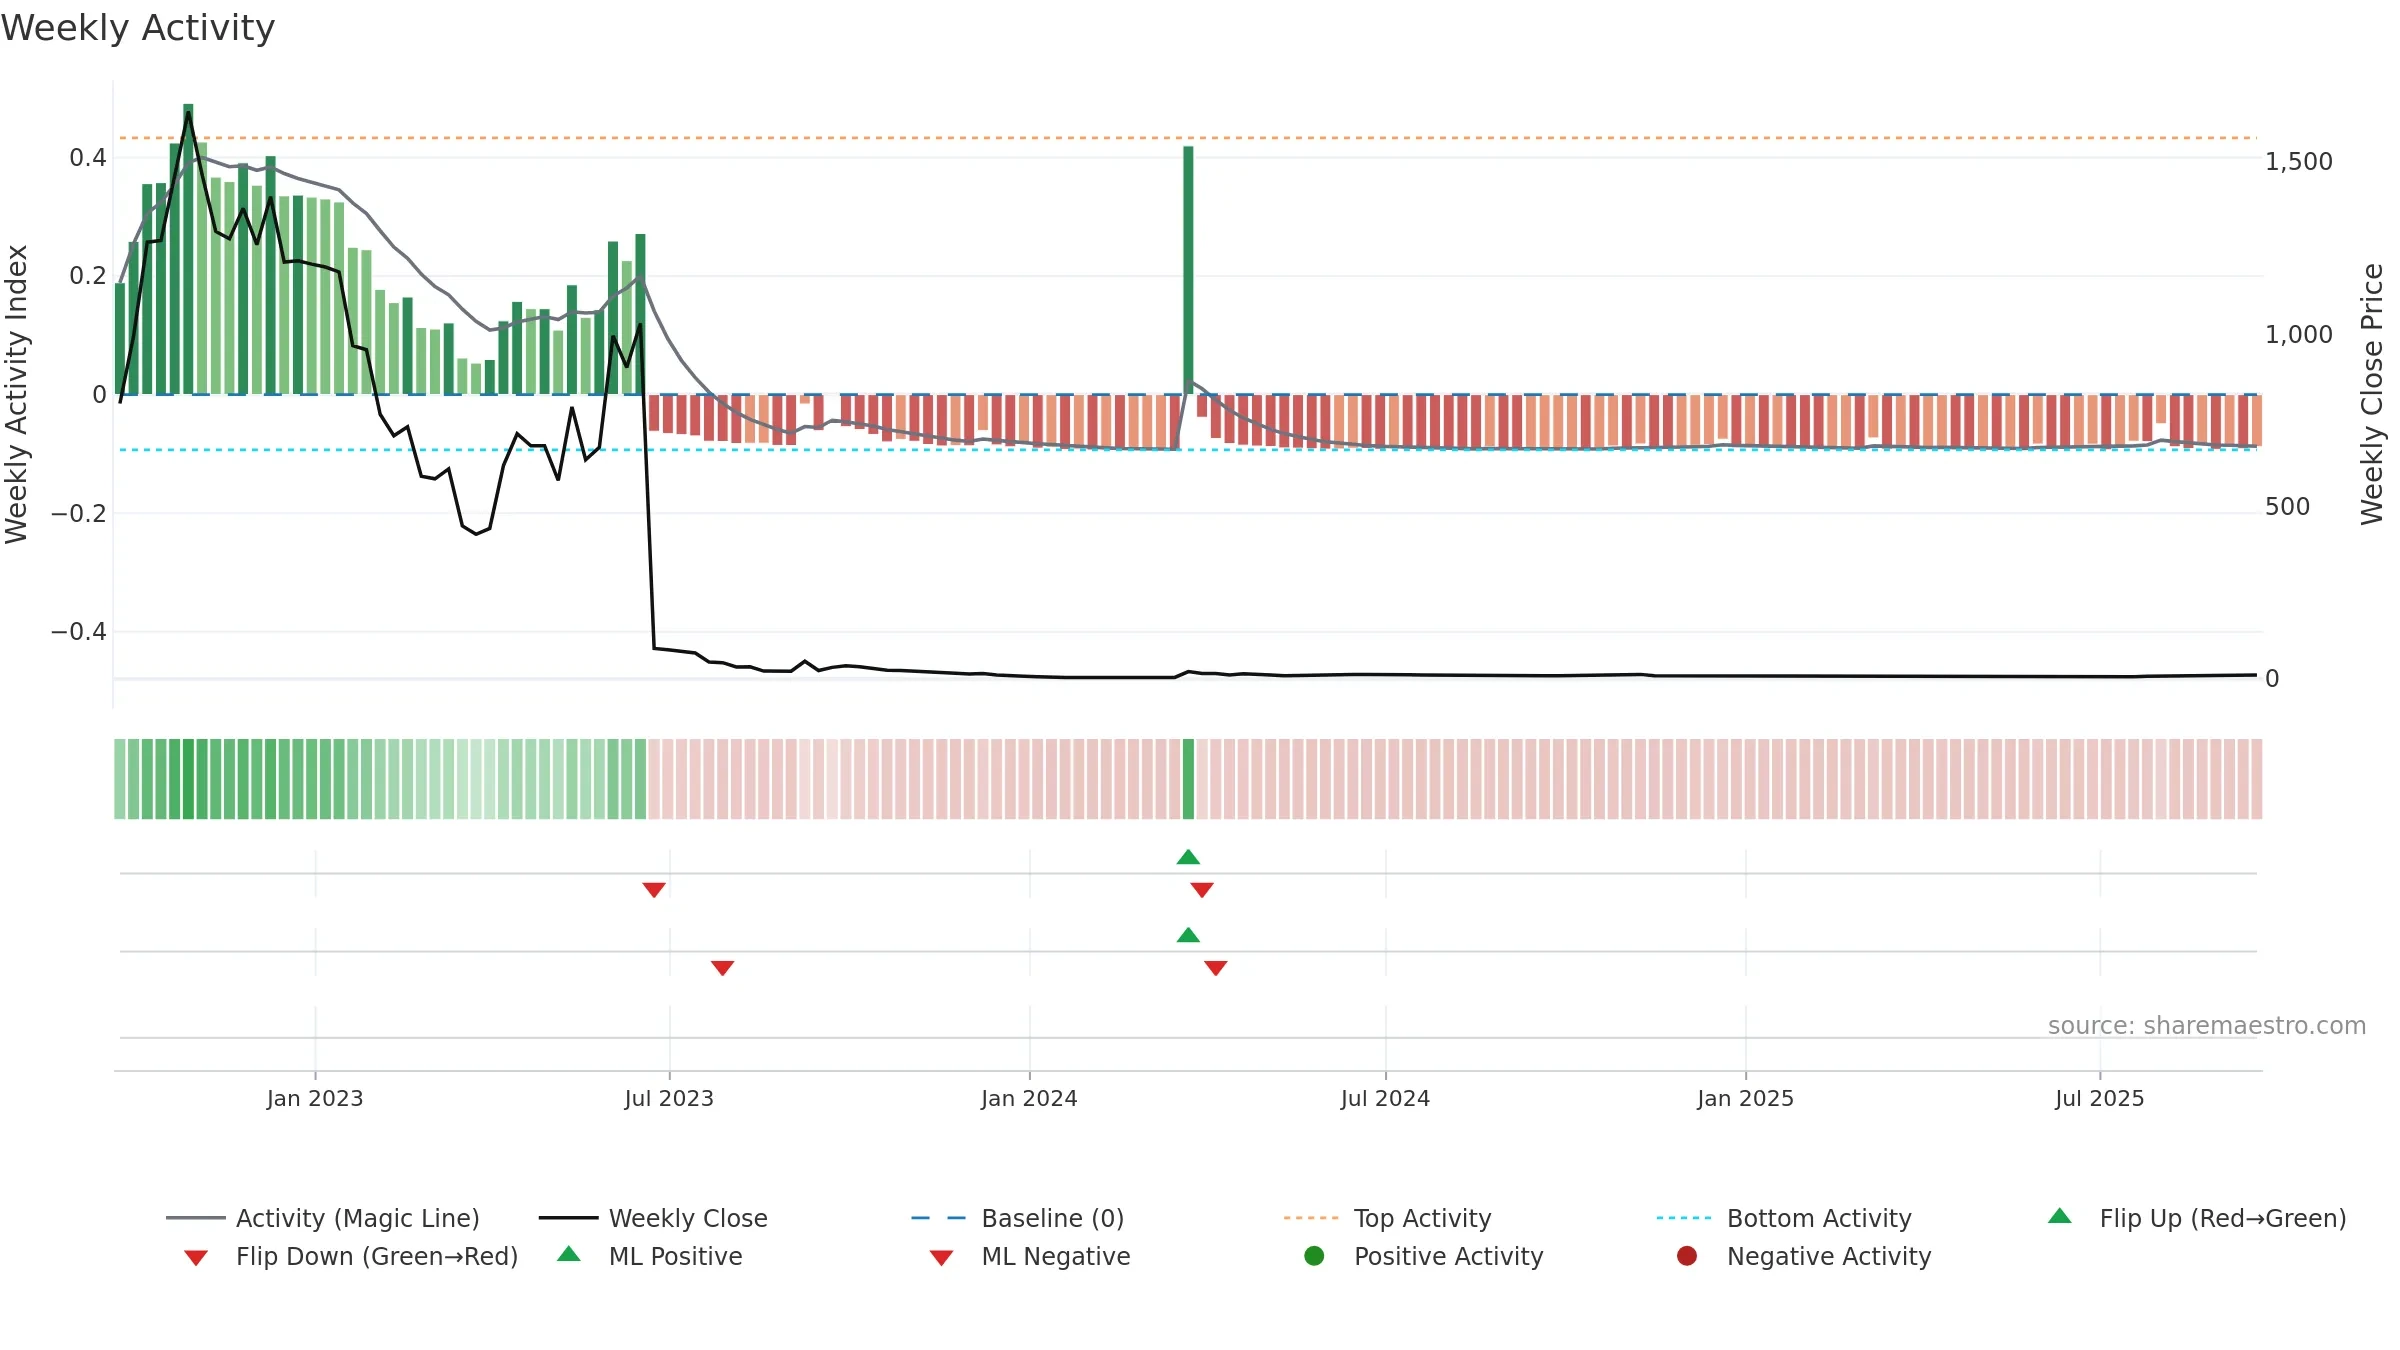Toggle ML Negative legend entry
The height and width of the screenshot is (1350, 2400).
pos(1030,1256)
